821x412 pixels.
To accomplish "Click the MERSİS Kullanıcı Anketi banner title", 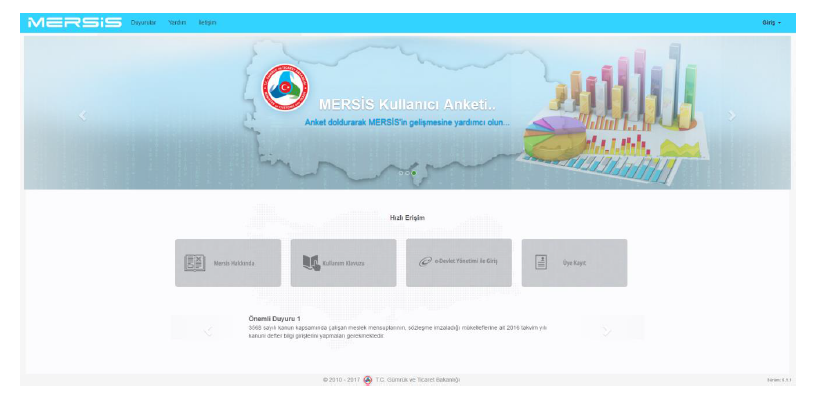I will click(407, 105).
